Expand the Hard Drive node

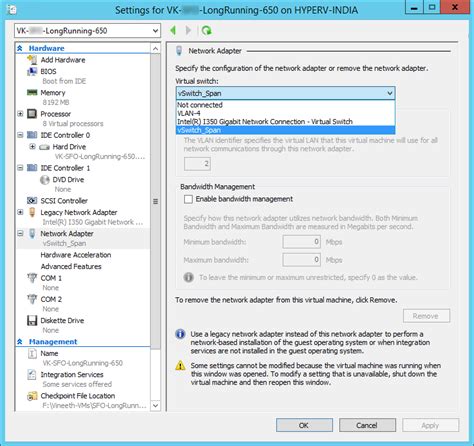(x=32, y=147)
